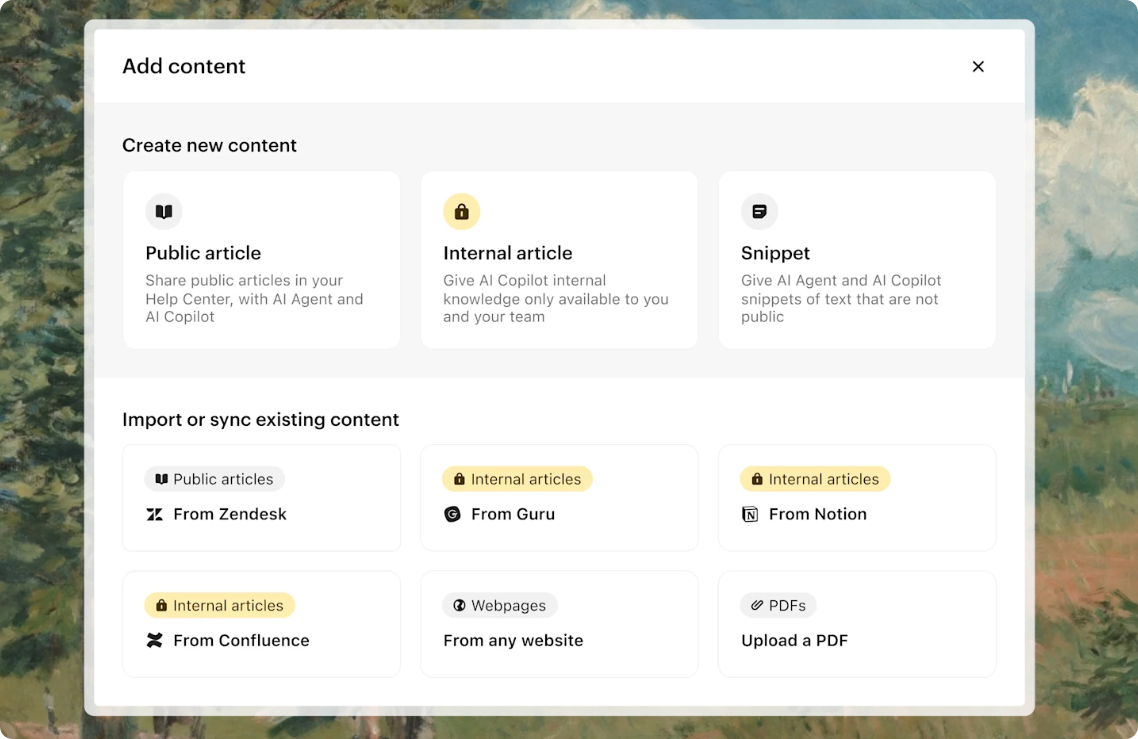Close the Add content dialog
This screenshot has width=1138, height=739.
(978, 66)
